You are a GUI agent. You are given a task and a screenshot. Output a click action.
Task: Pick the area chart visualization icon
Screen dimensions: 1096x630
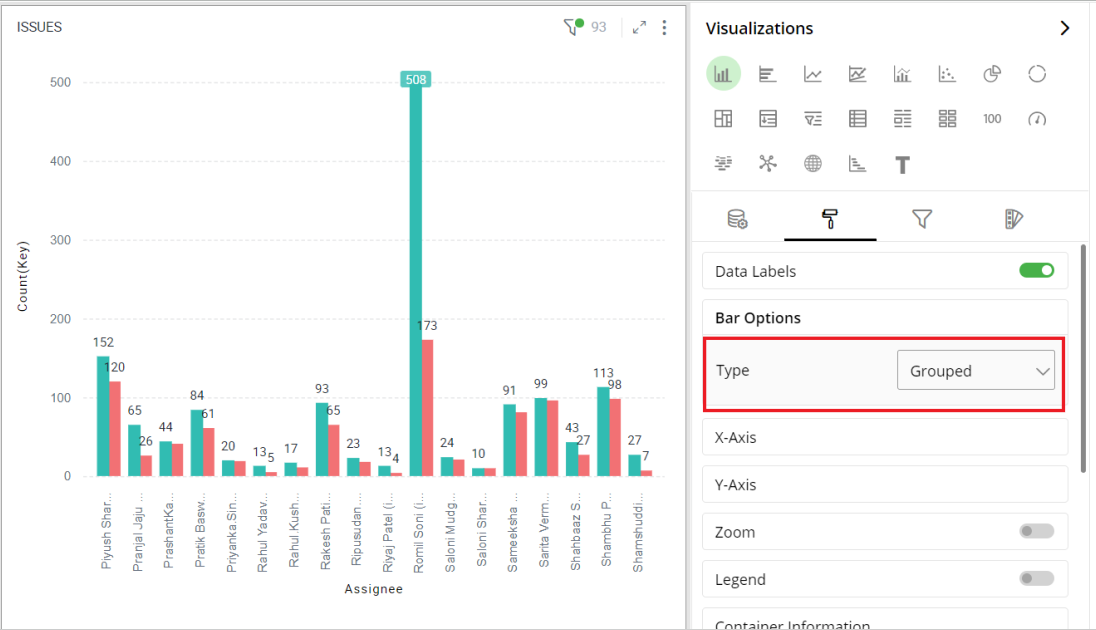click(x=857, y=73)
